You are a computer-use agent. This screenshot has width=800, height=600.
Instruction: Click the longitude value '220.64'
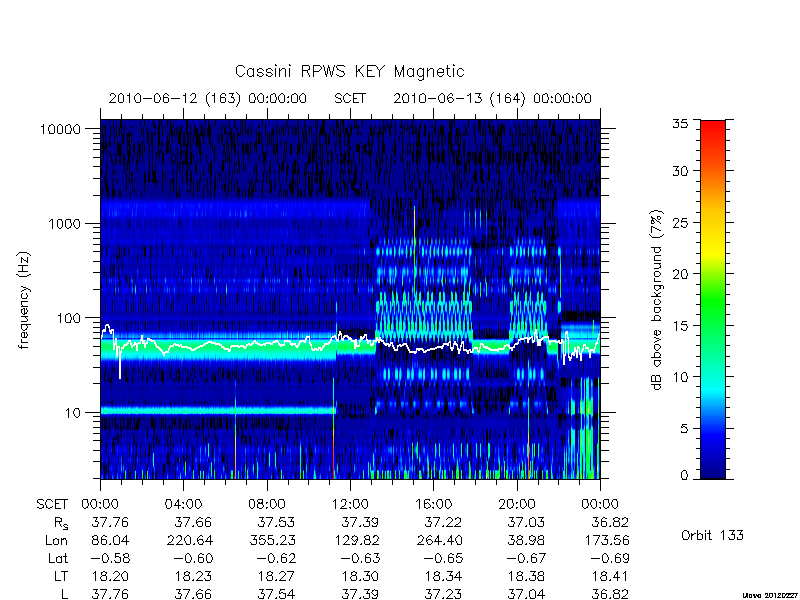tap(190, 540)
